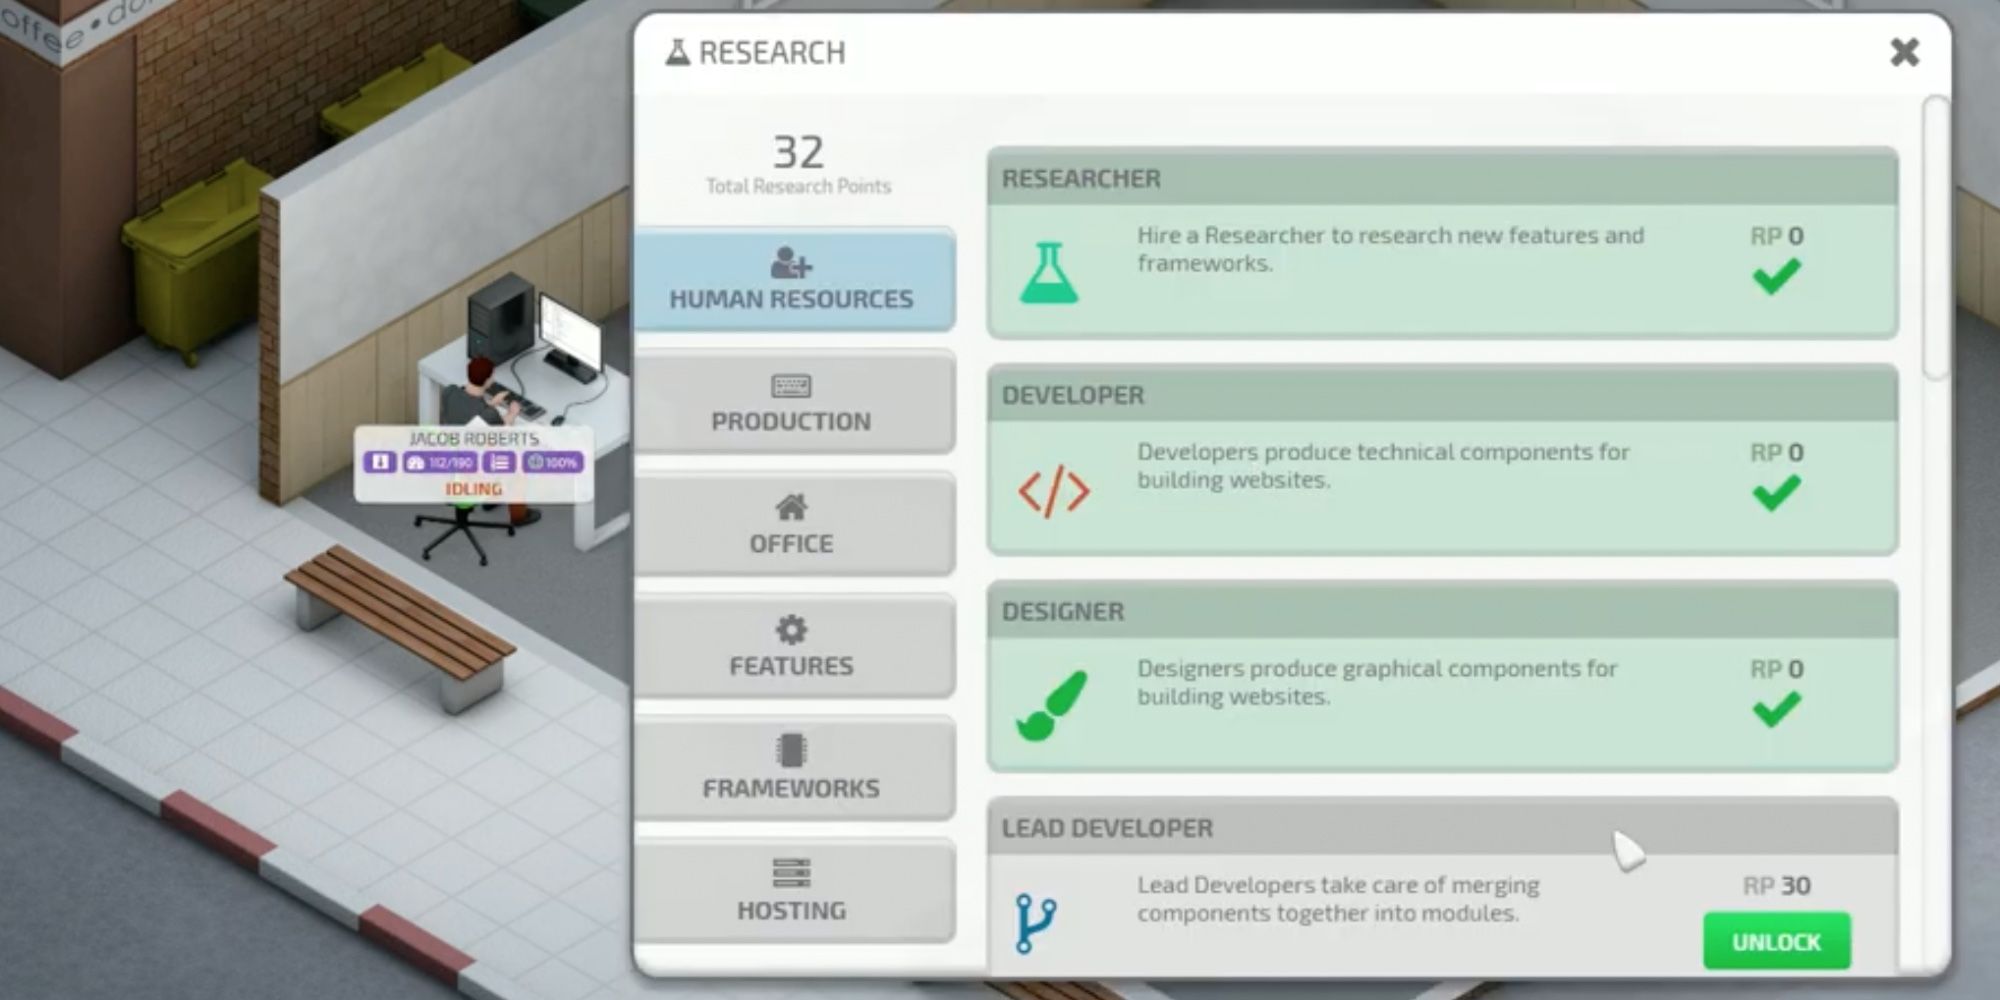This screenshot has height=1000, width=2000.
Task: Click the research list scrollbar thumb
Action: click(1936, 238)
